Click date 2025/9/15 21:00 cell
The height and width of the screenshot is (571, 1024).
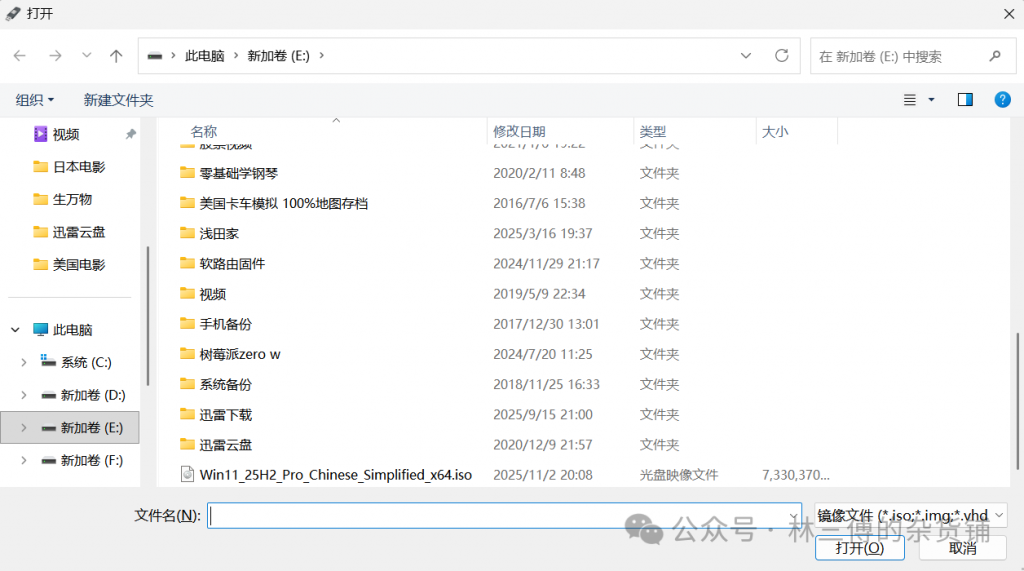tap(543, 414)
